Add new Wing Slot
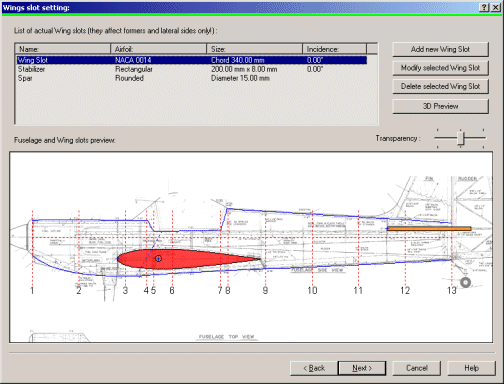The width and height of the screenshot is (504, 384). pyautogui.click(x=440, y=49)
